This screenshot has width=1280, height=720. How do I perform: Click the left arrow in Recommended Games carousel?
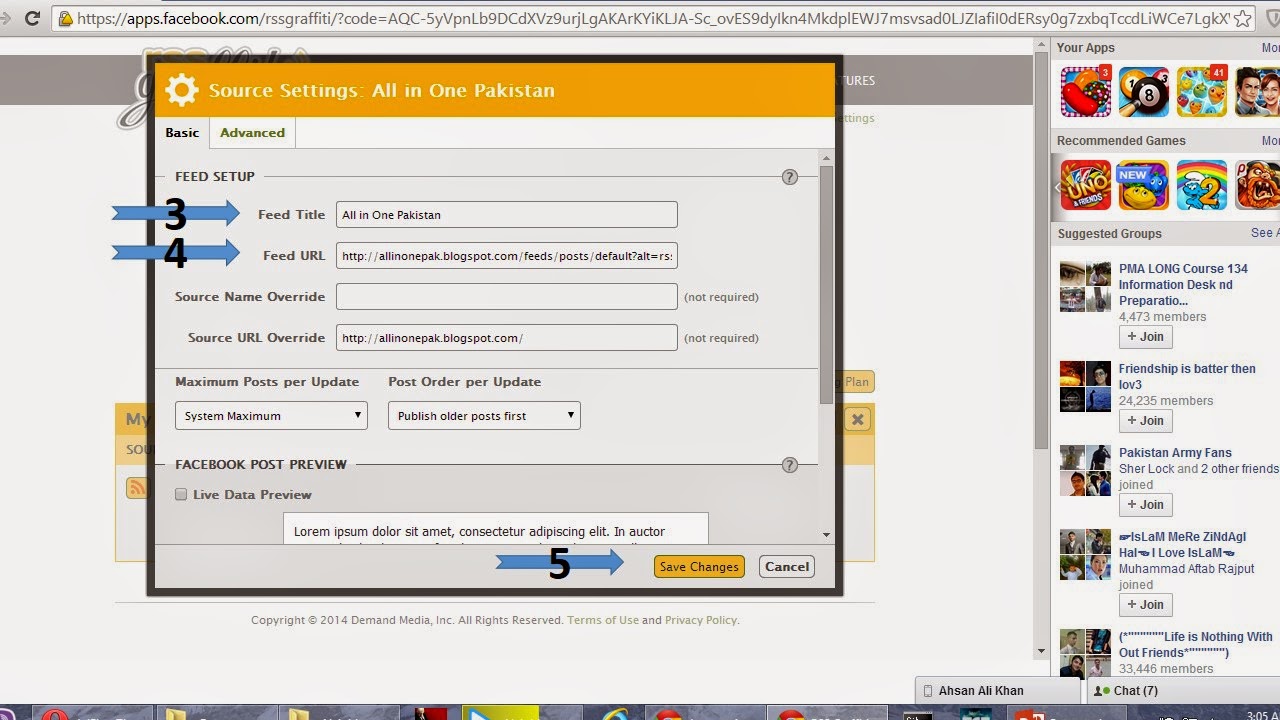click(1059, 186)
